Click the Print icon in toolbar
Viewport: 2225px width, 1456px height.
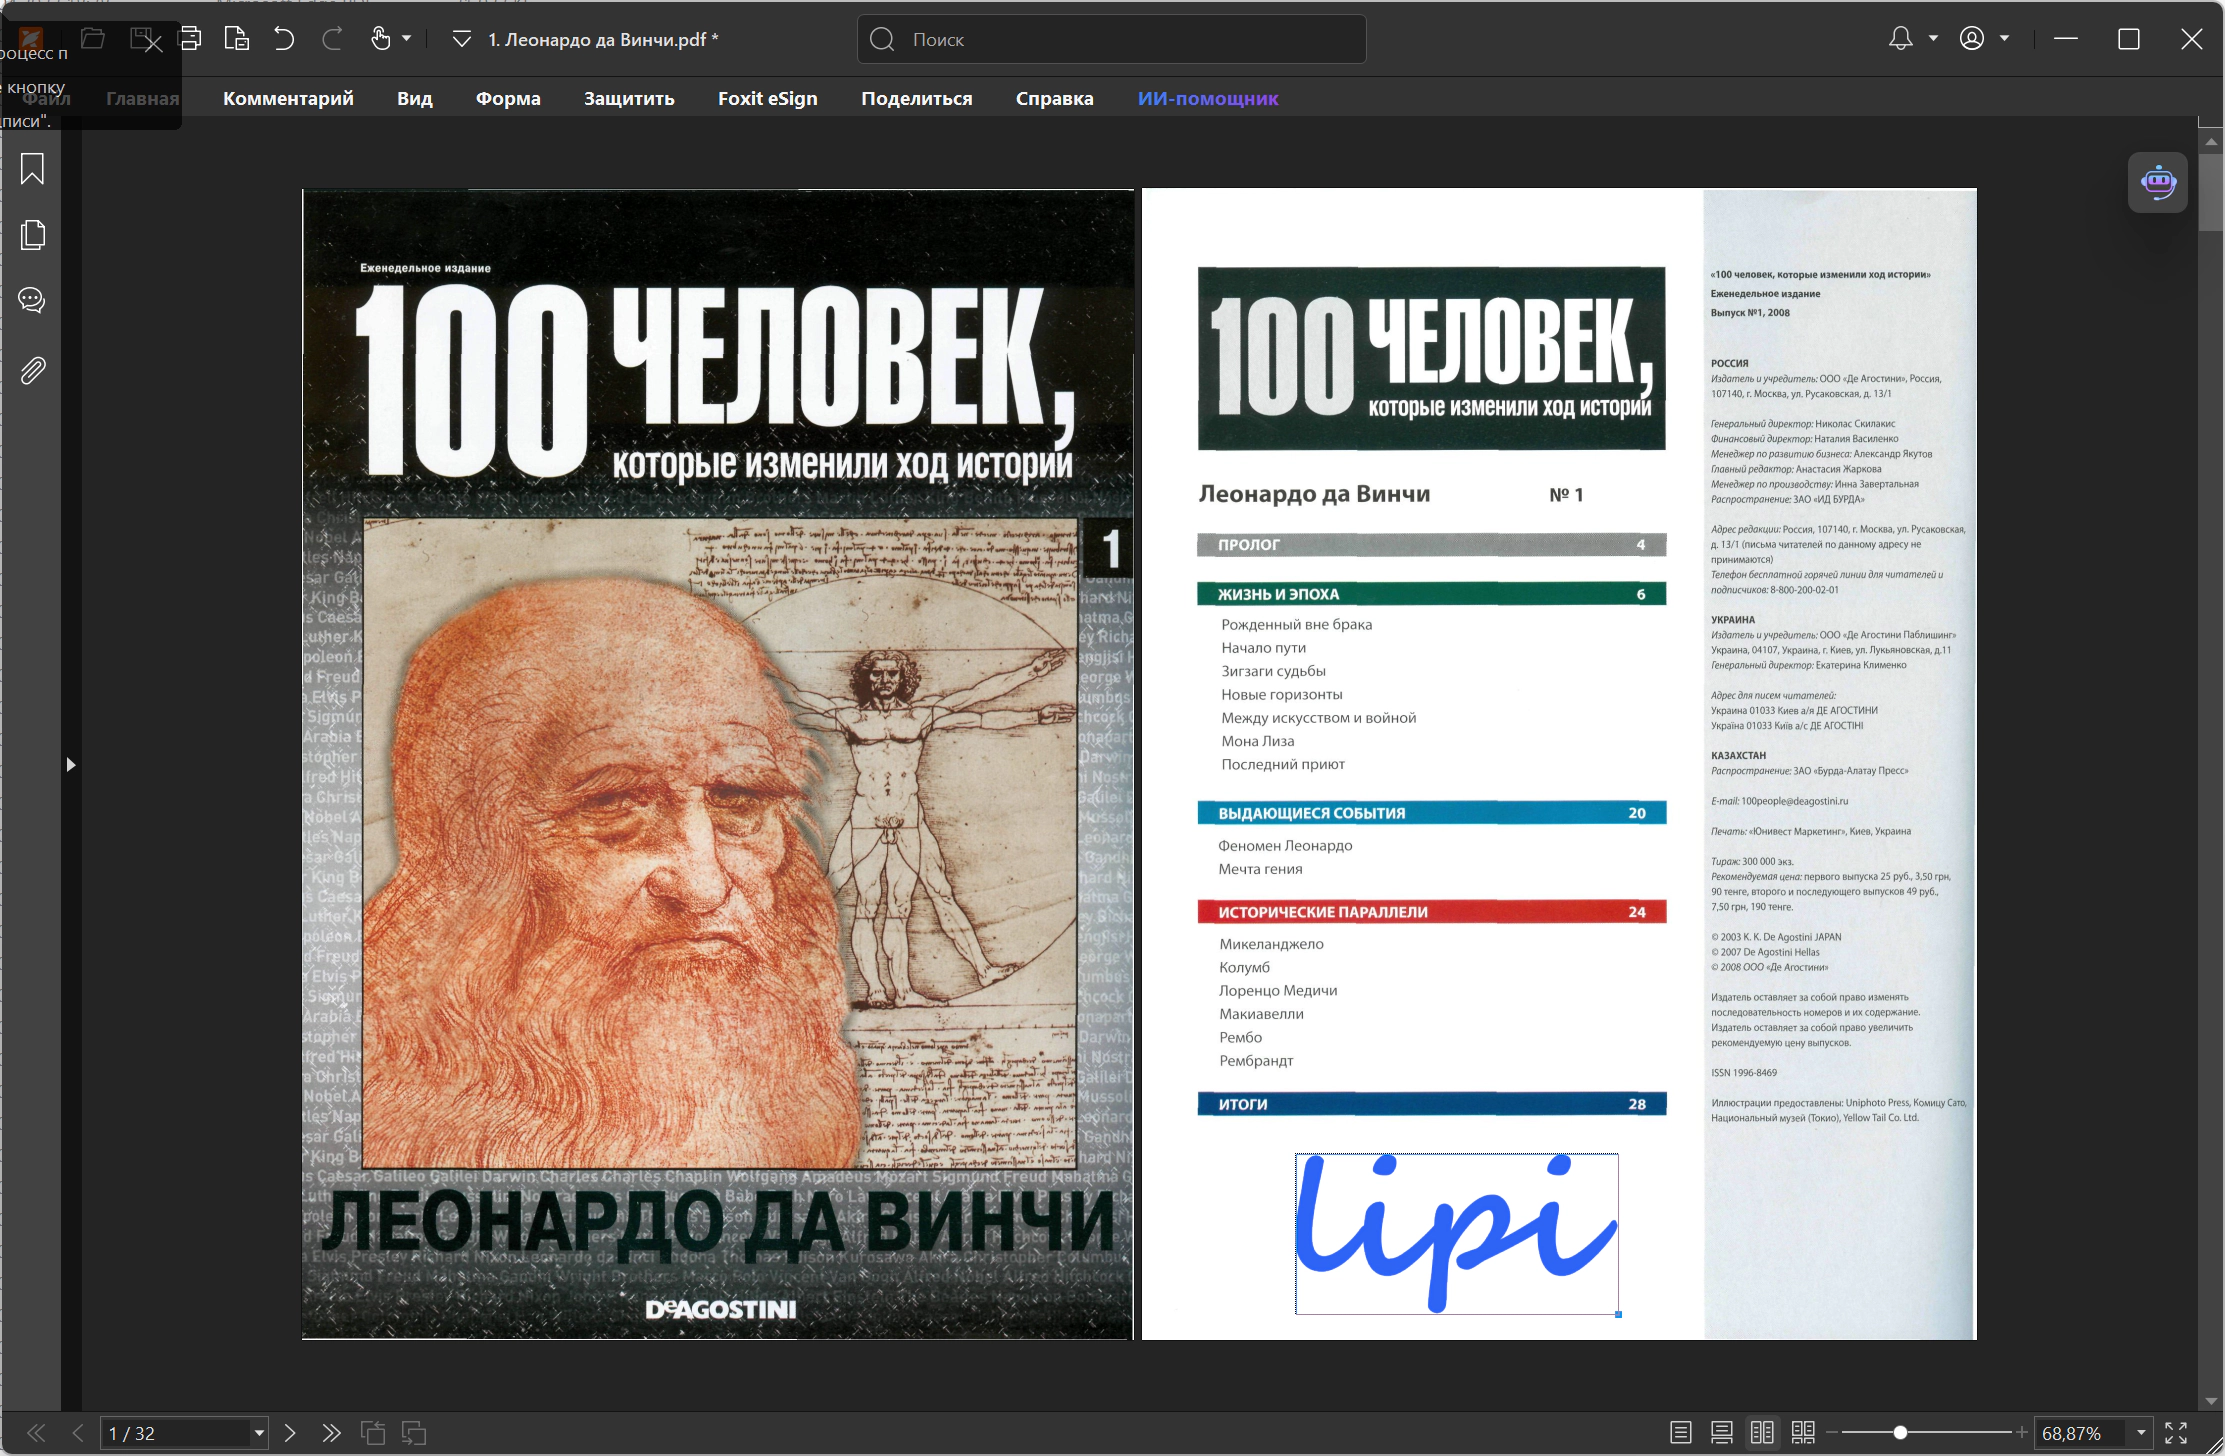(x=189, y=39)
